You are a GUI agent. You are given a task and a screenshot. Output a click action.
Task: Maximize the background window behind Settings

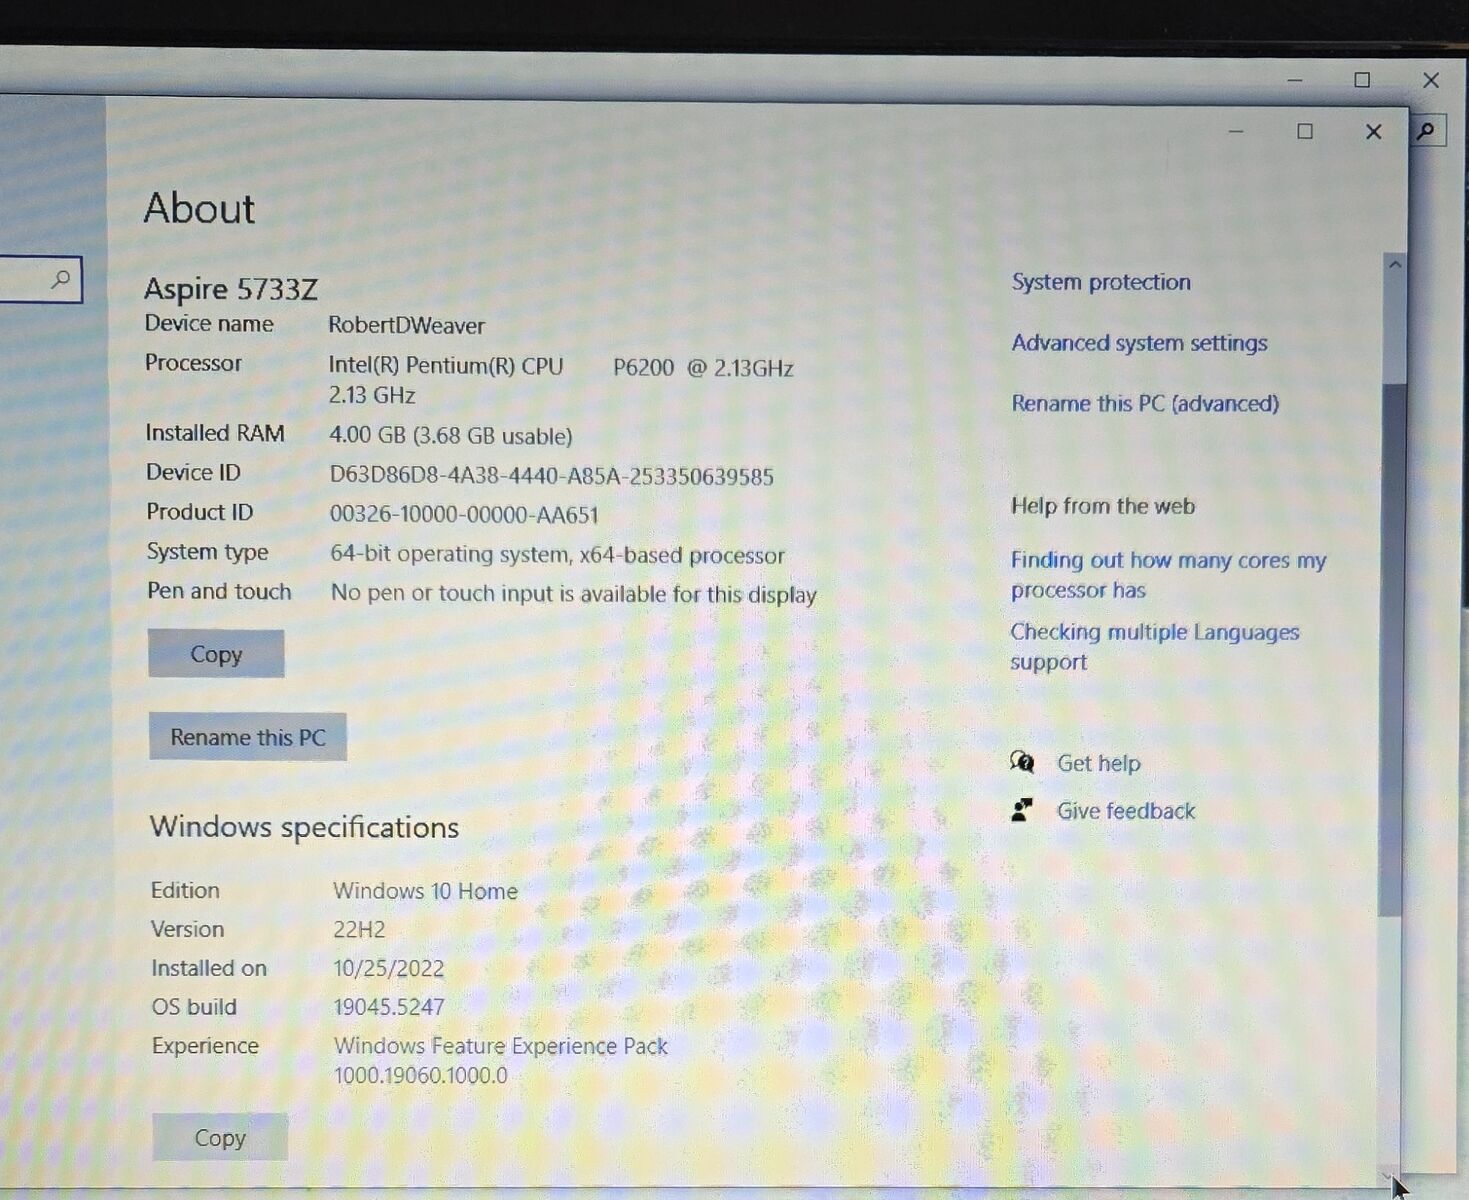(x=1362, y=80)
